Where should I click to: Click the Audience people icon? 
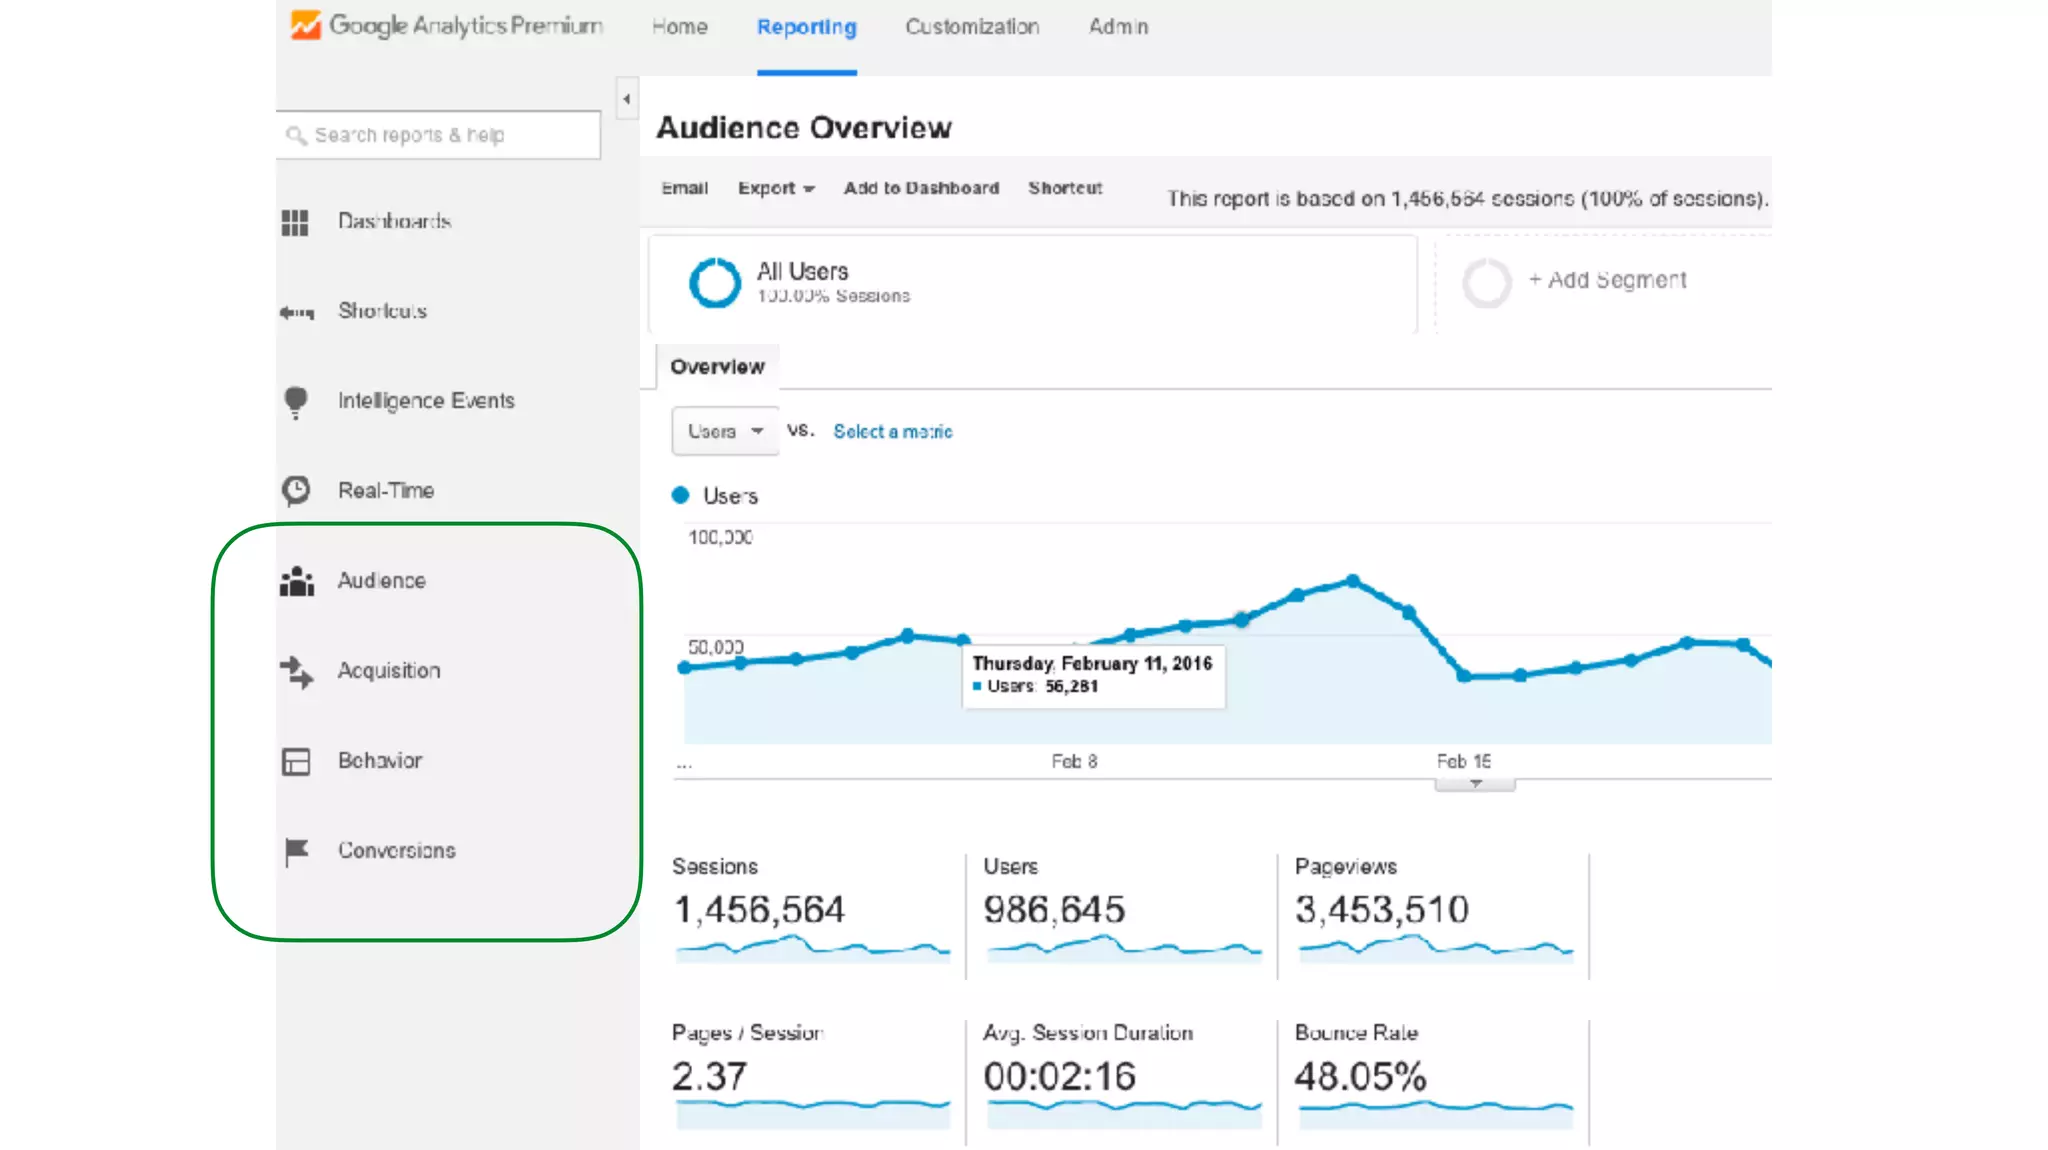click(297, 582)
